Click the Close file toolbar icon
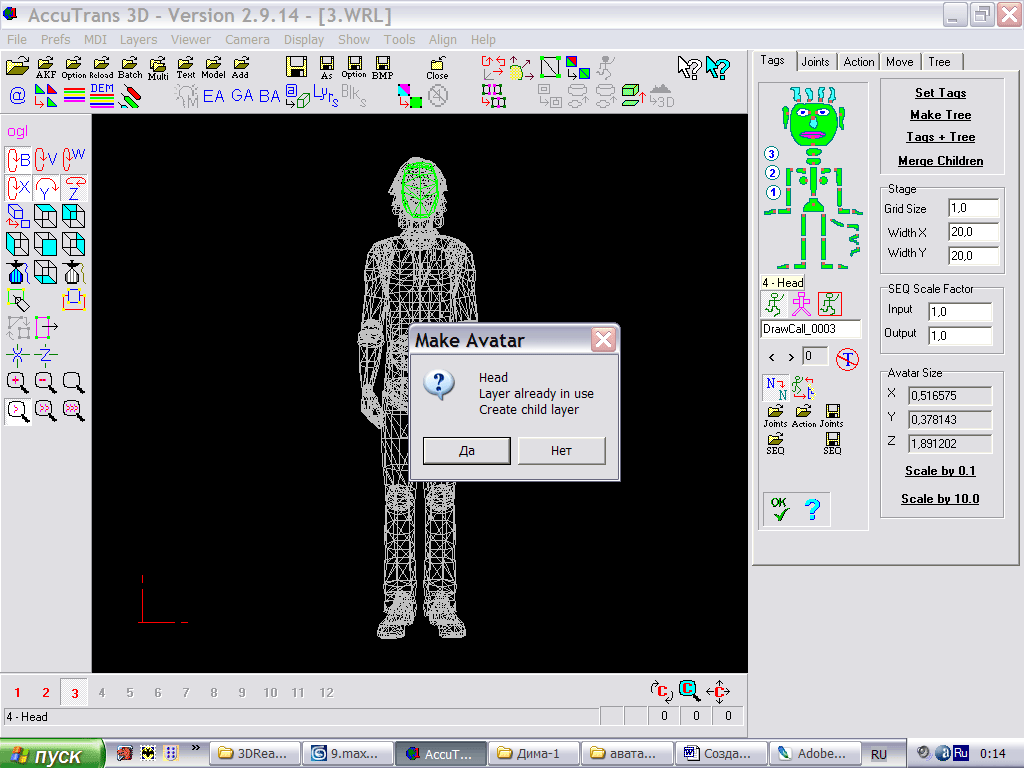1024x768 pixels. pos(437,68)
